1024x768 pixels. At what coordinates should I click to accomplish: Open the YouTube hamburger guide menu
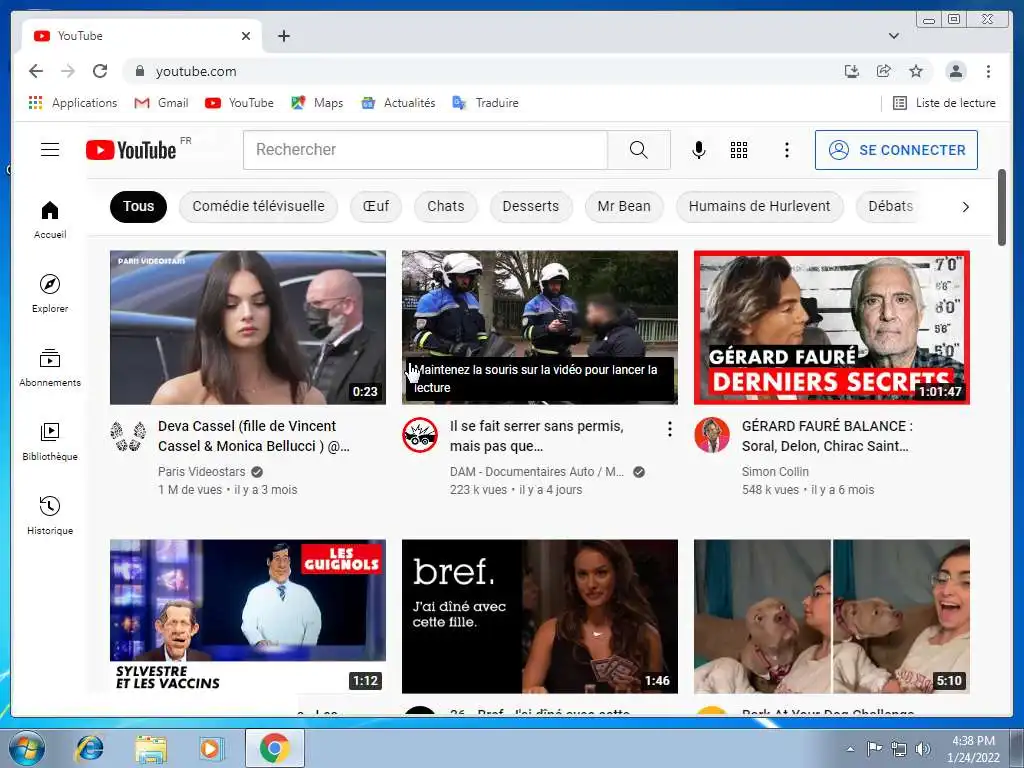(50, 150)
